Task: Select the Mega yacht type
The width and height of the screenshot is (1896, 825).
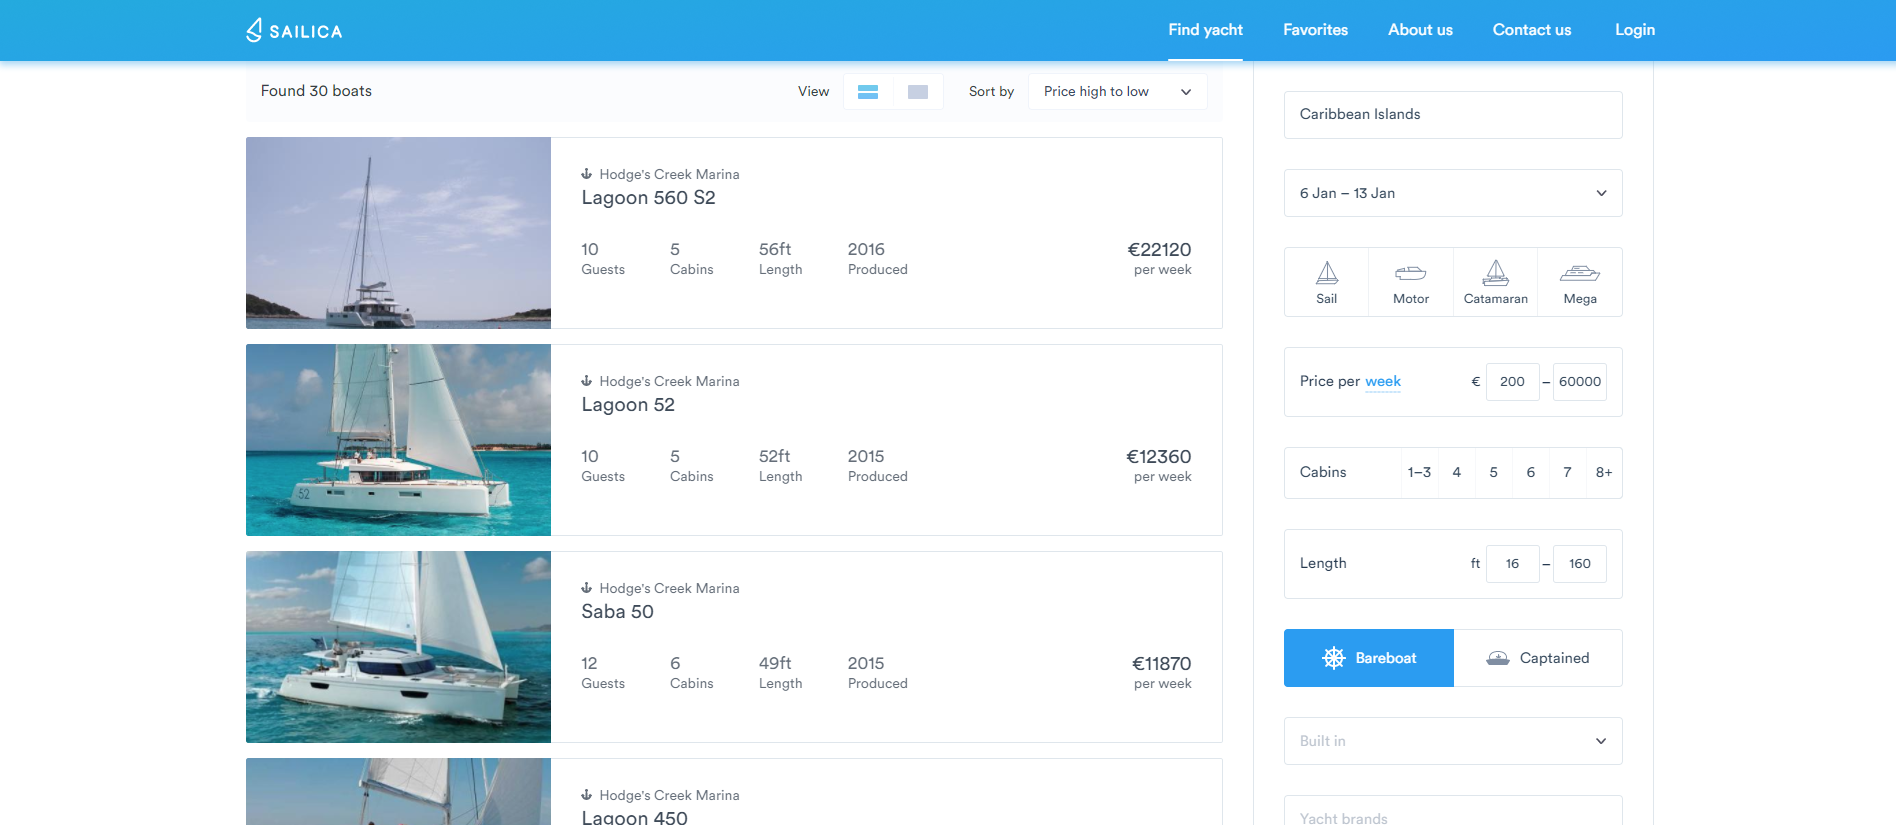Action: click(1580, 282)
